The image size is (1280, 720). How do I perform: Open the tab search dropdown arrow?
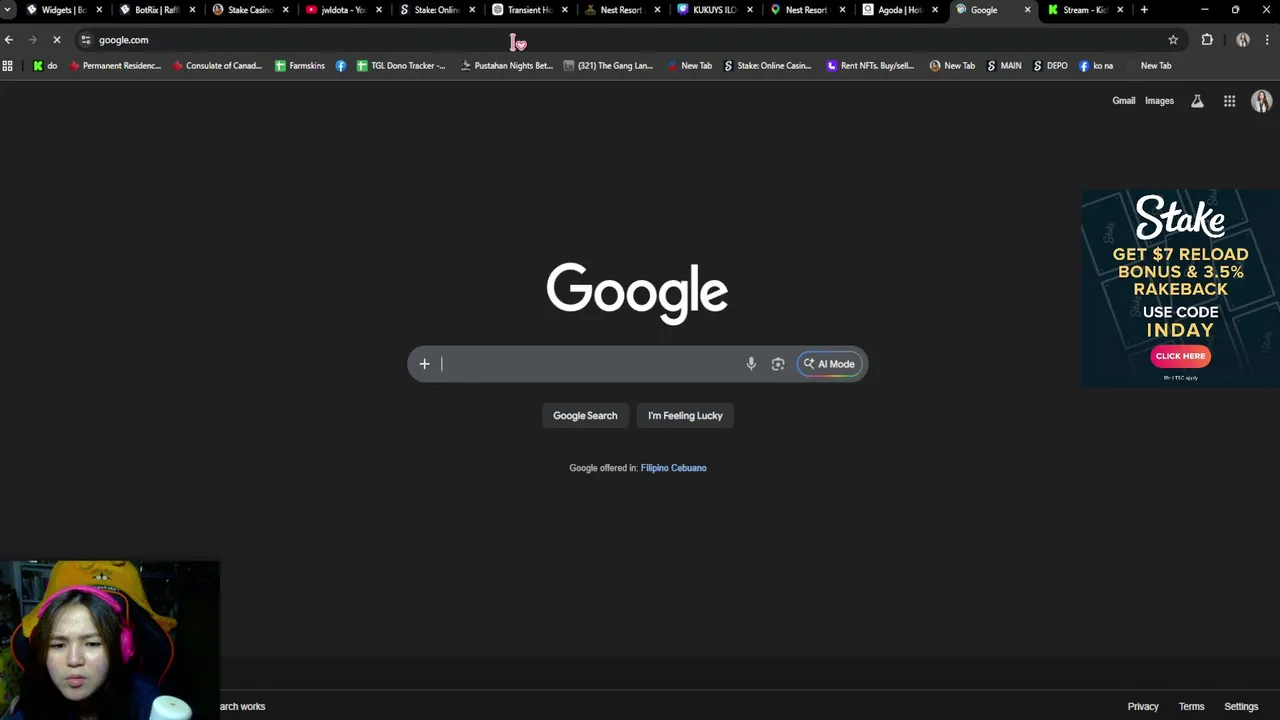[8, 10]
